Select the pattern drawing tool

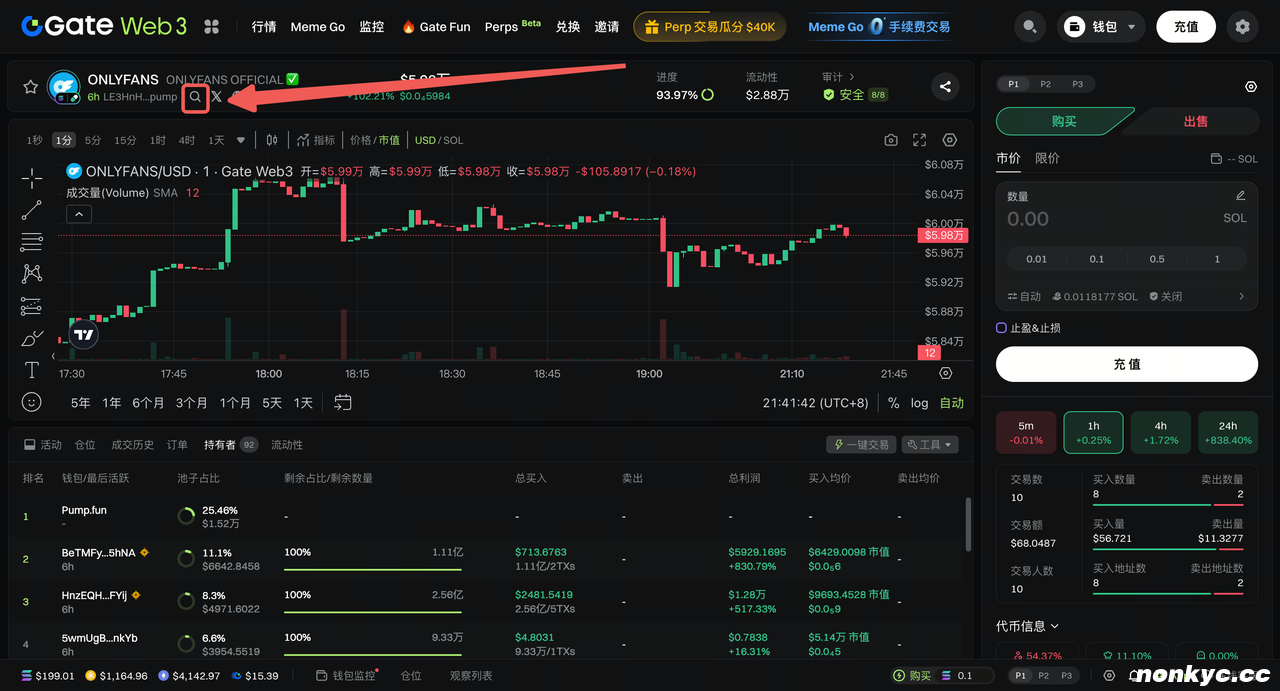[x=32, y=273]
